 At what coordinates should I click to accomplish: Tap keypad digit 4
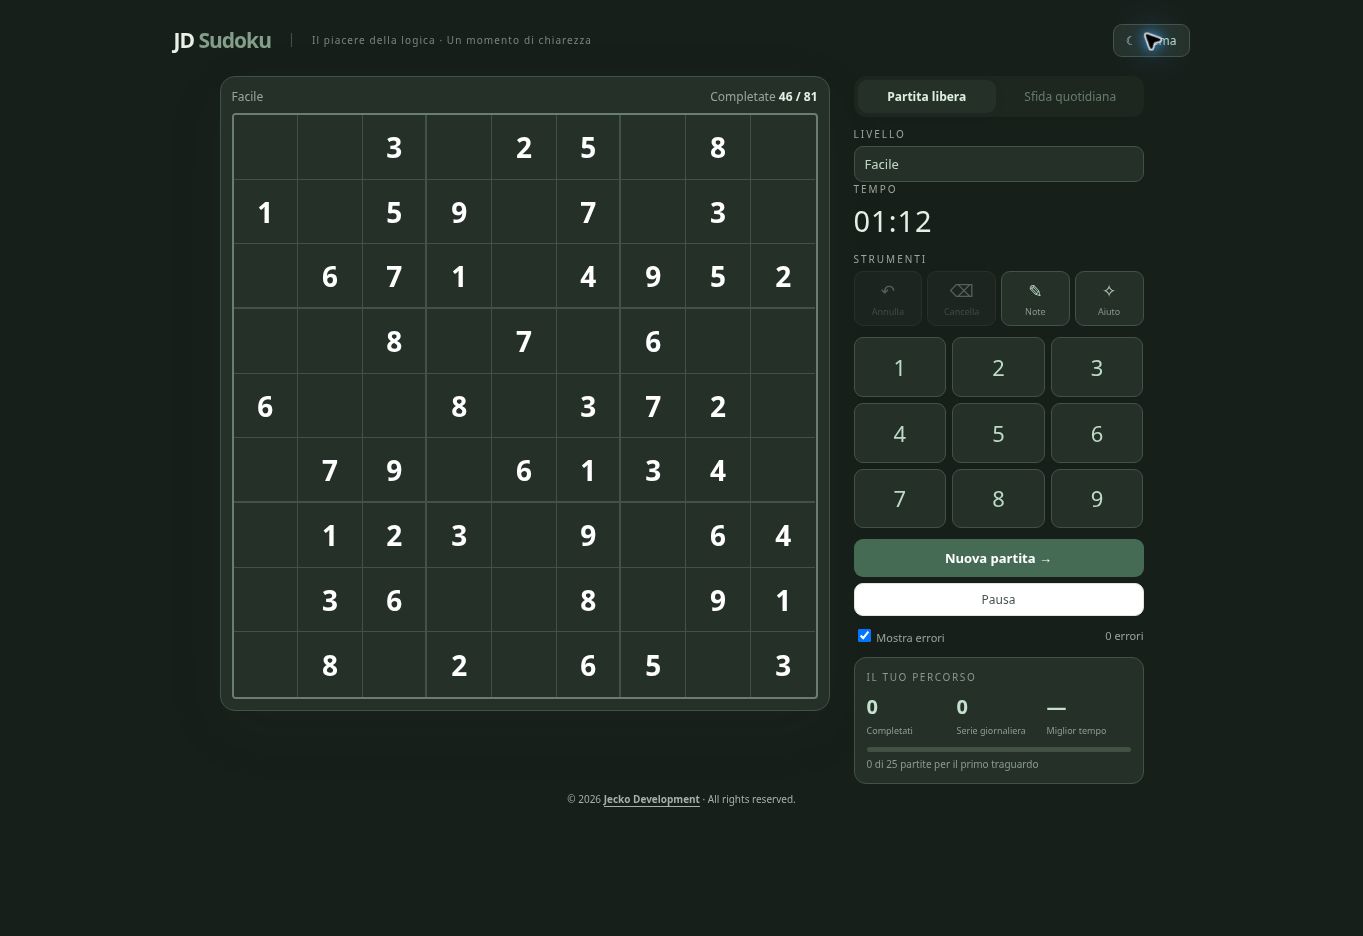pos(899,433)
